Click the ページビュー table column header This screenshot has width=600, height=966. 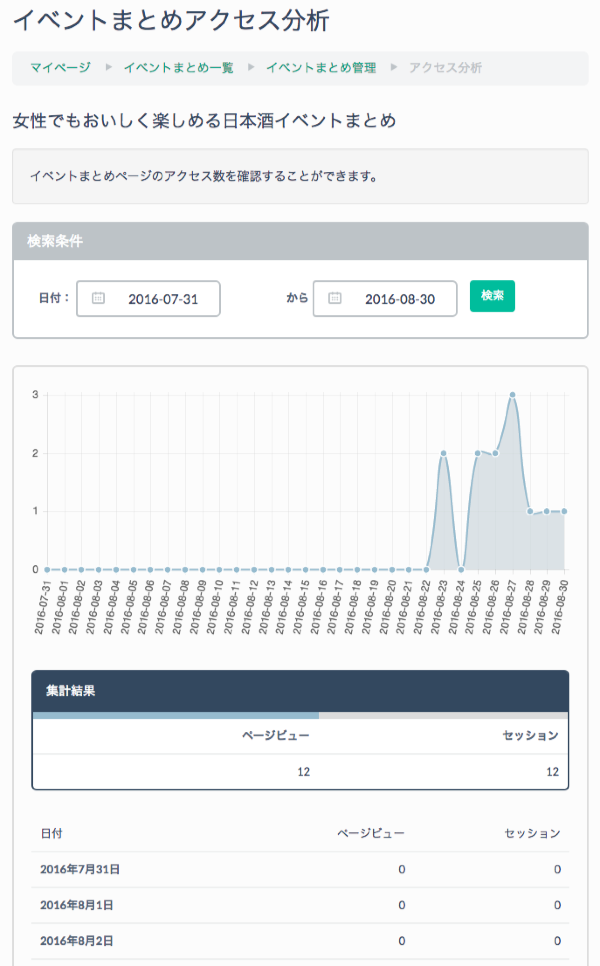tap(370, 833)
